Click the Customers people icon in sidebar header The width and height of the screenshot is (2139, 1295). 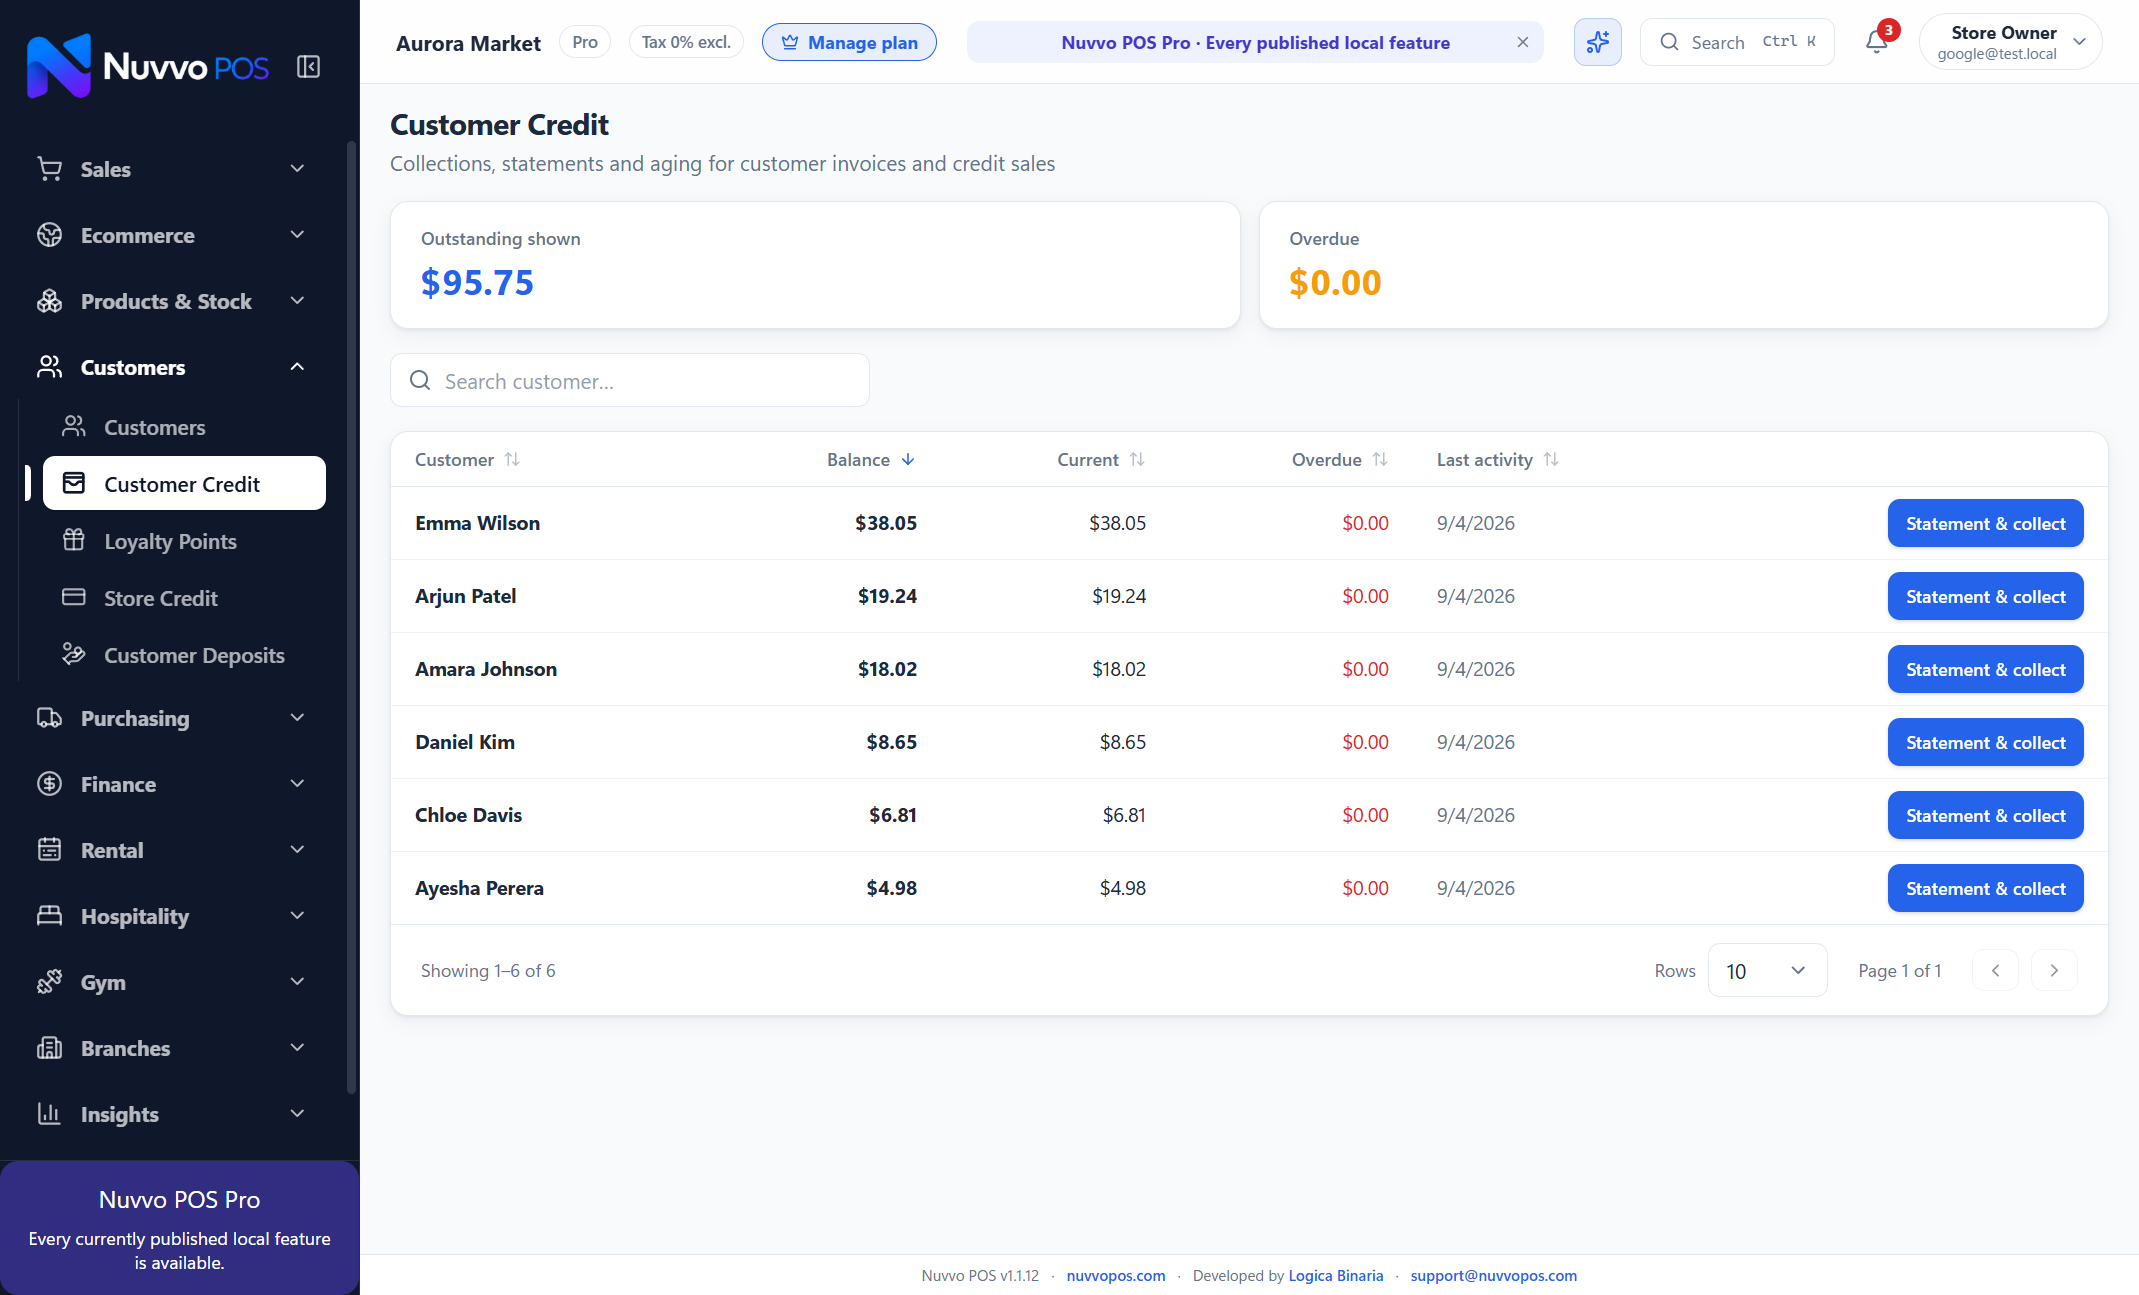click(x=49, y=367)
